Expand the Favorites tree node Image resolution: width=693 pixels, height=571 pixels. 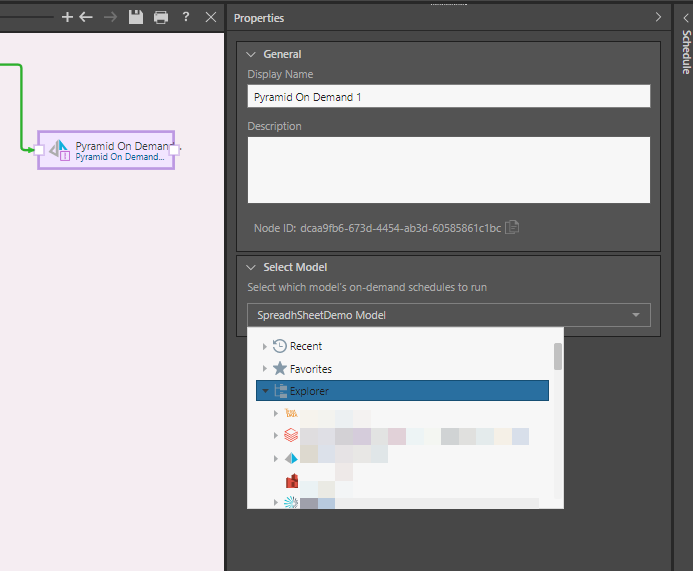265,369
